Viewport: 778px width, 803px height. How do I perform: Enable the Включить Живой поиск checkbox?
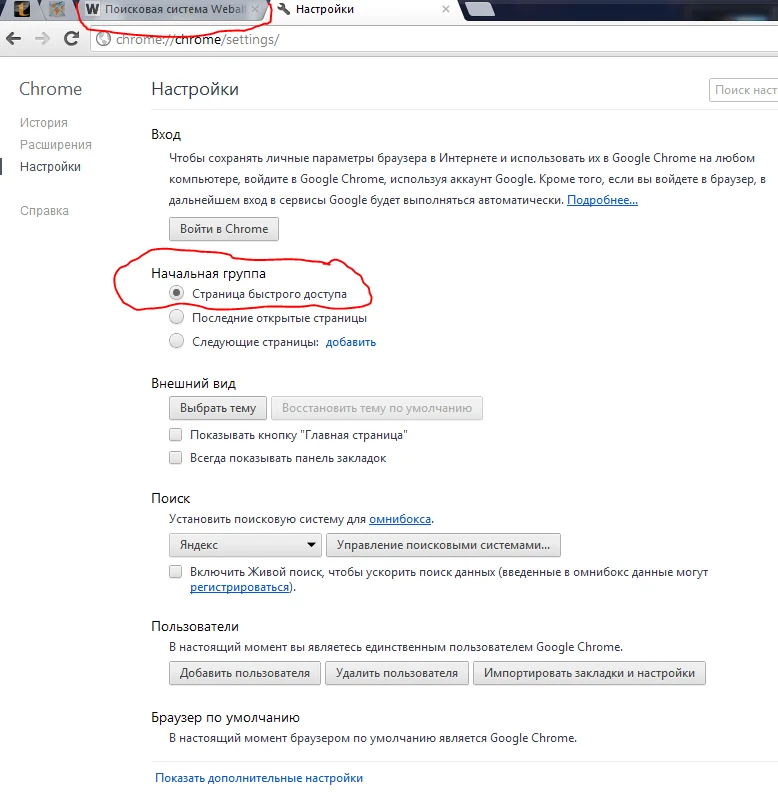pos(175,572)
